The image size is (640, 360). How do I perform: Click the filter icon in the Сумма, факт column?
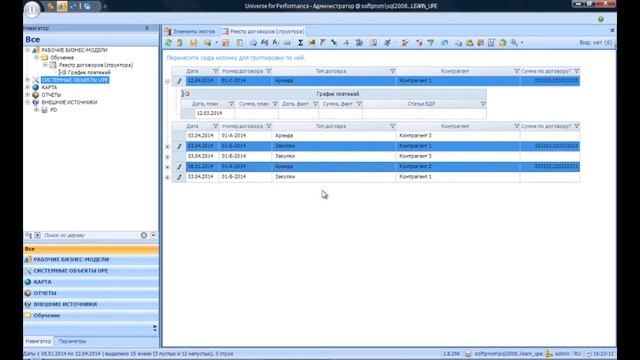tap(359, 104)
